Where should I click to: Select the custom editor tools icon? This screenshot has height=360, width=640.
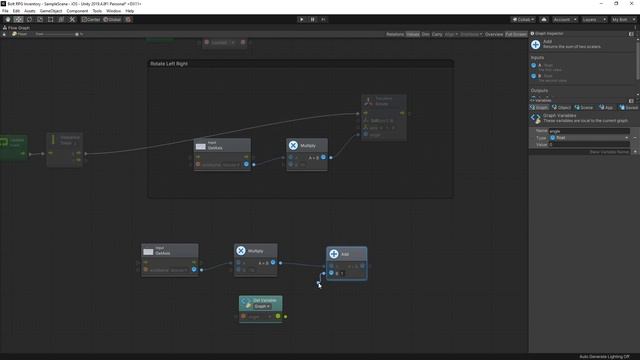point(72,19)
